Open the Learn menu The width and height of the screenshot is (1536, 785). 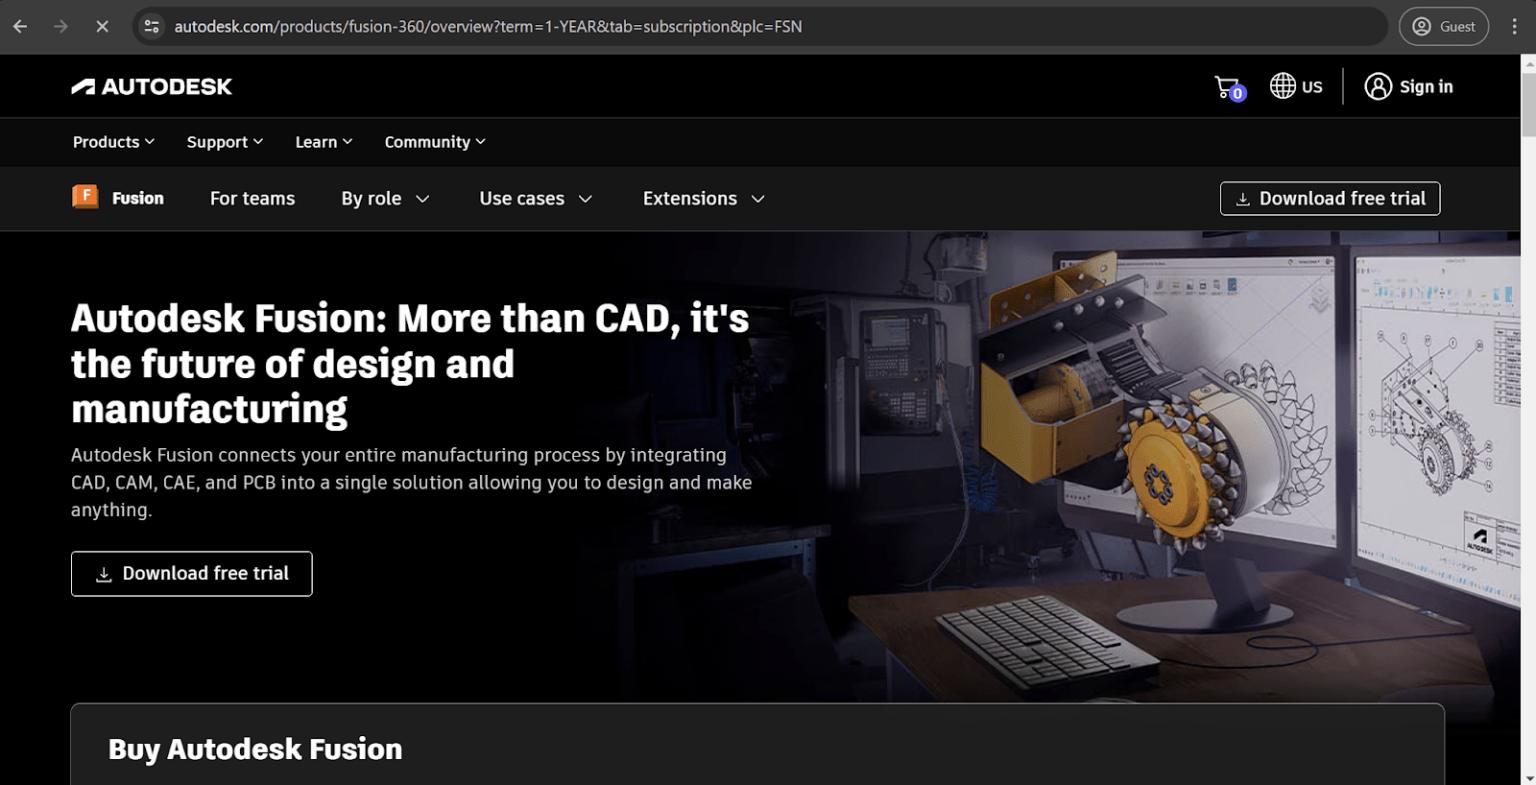pyautogui.click(x=323, y=142)
